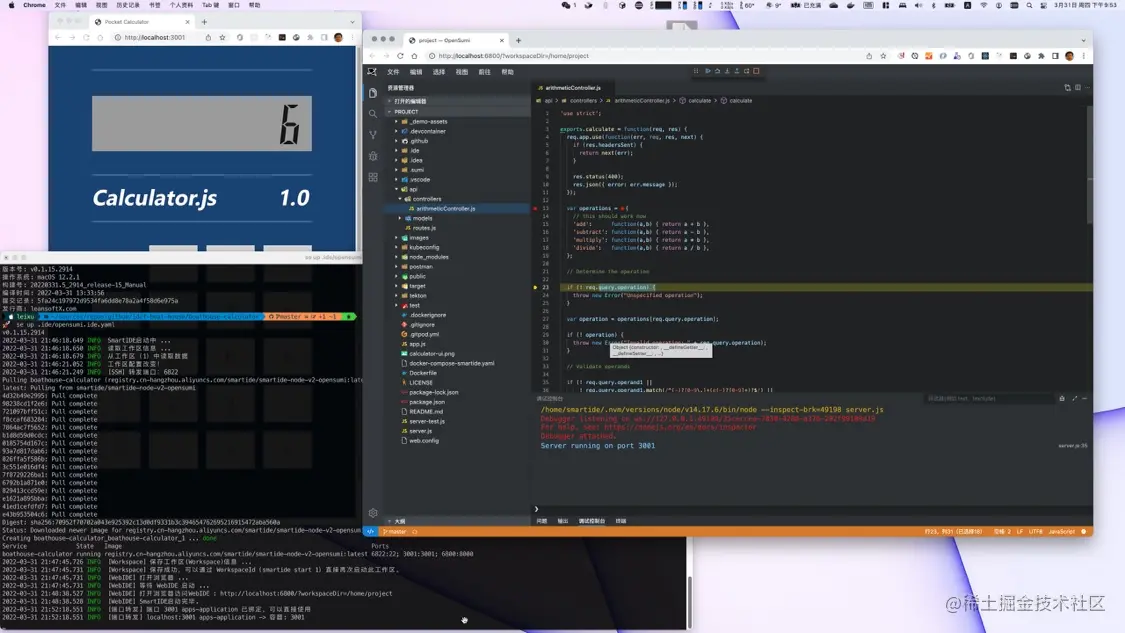Open server.js in the file explorer

coord(420,431)
